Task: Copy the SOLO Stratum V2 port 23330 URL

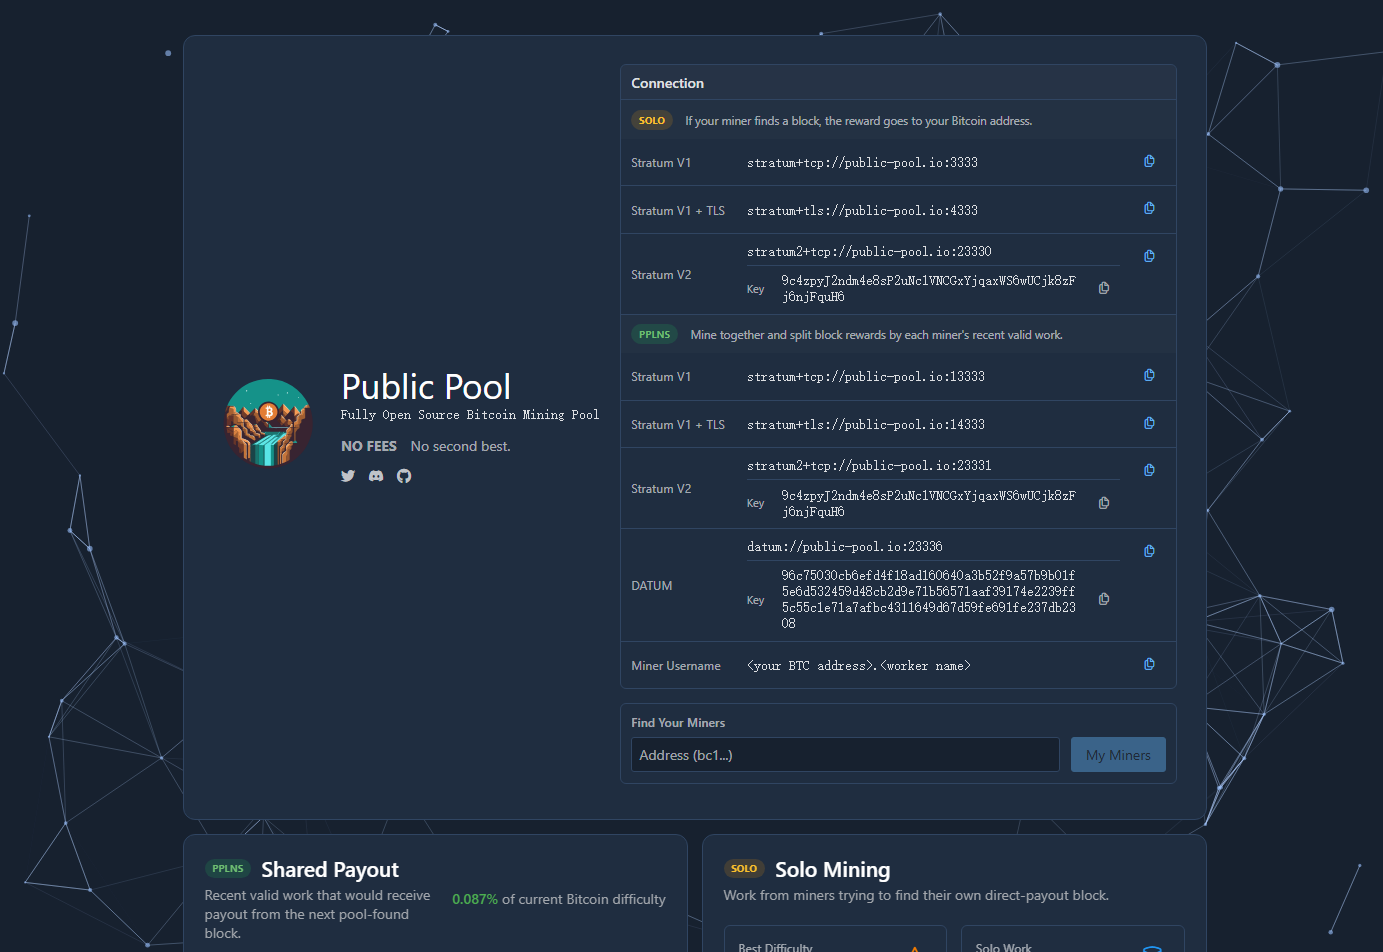Action: [1149, 256]
